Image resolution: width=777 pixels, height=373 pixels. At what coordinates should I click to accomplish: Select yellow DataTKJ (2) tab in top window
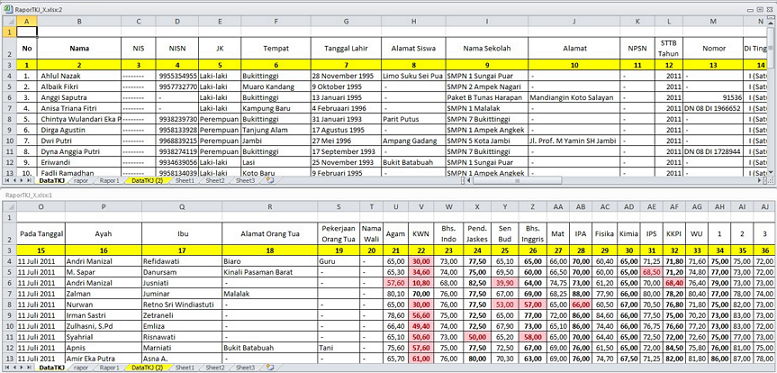coord(147,181)
